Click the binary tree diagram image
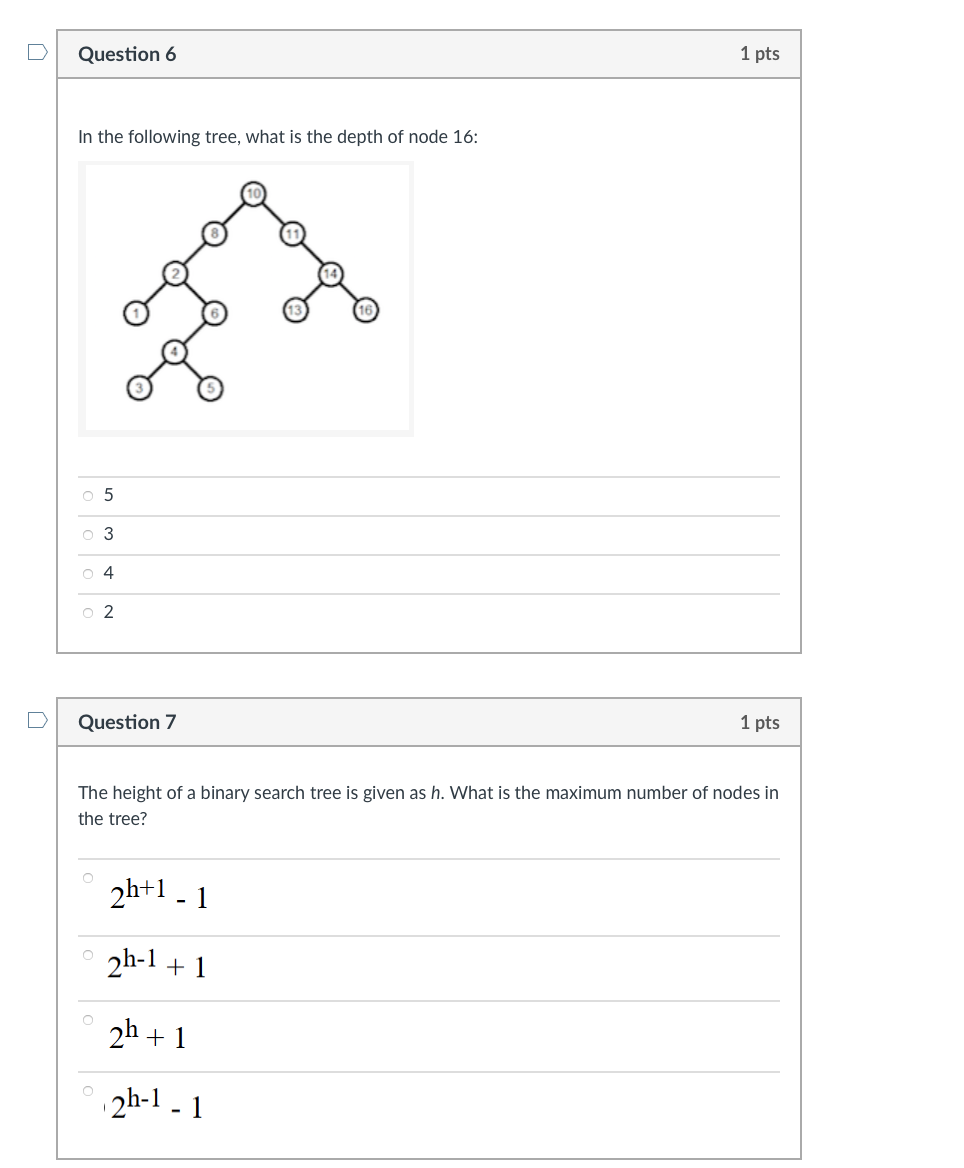Image resolution: width=964 pixels, height=1168 pixels. tap(245, 297)
